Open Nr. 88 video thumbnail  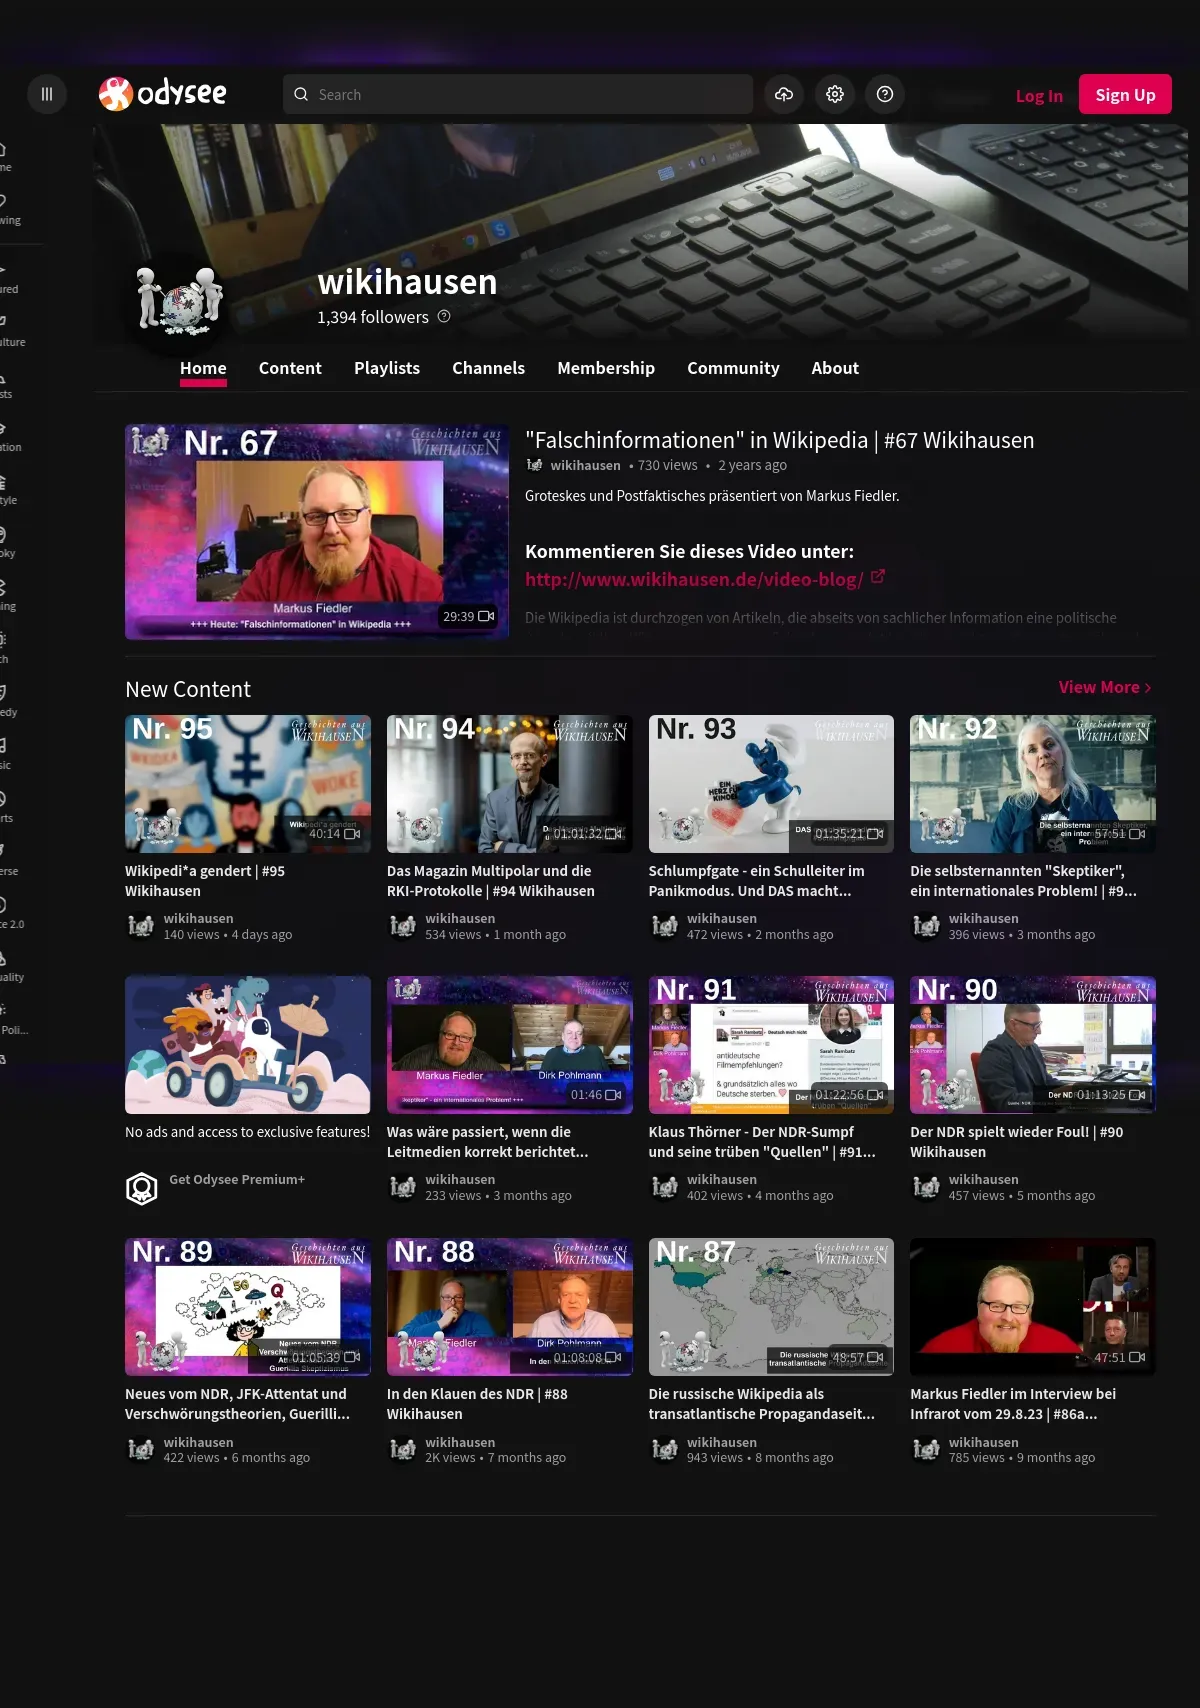(510, 1307)
